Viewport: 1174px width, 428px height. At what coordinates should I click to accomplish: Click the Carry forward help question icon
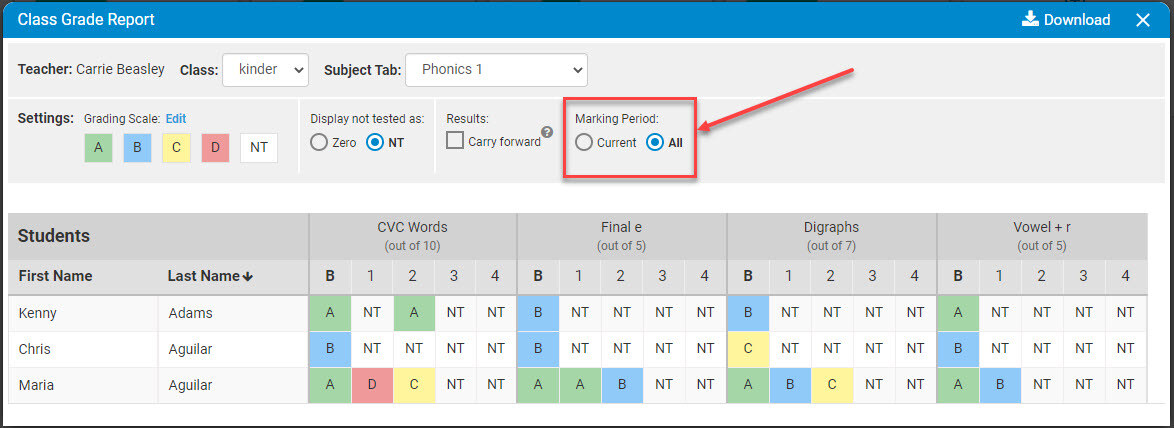coord(547,132)
